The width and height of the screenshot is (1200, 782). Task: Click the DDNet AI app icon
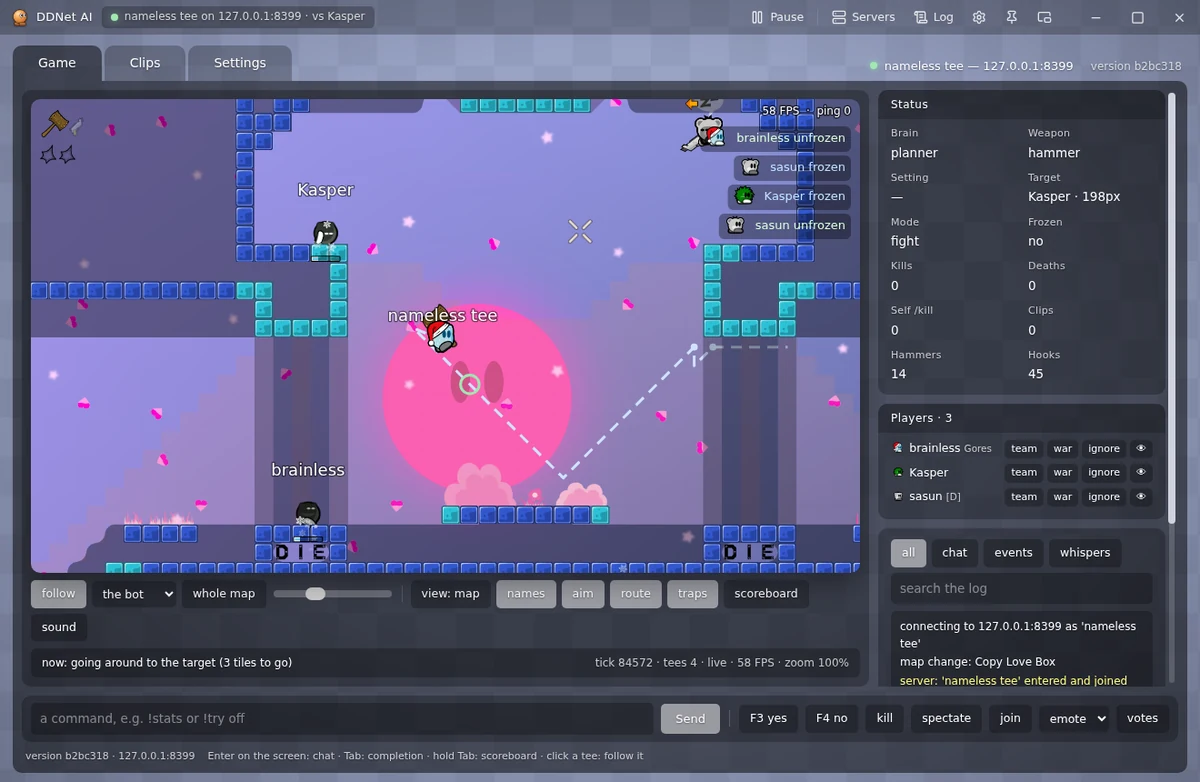coord(20,17)
